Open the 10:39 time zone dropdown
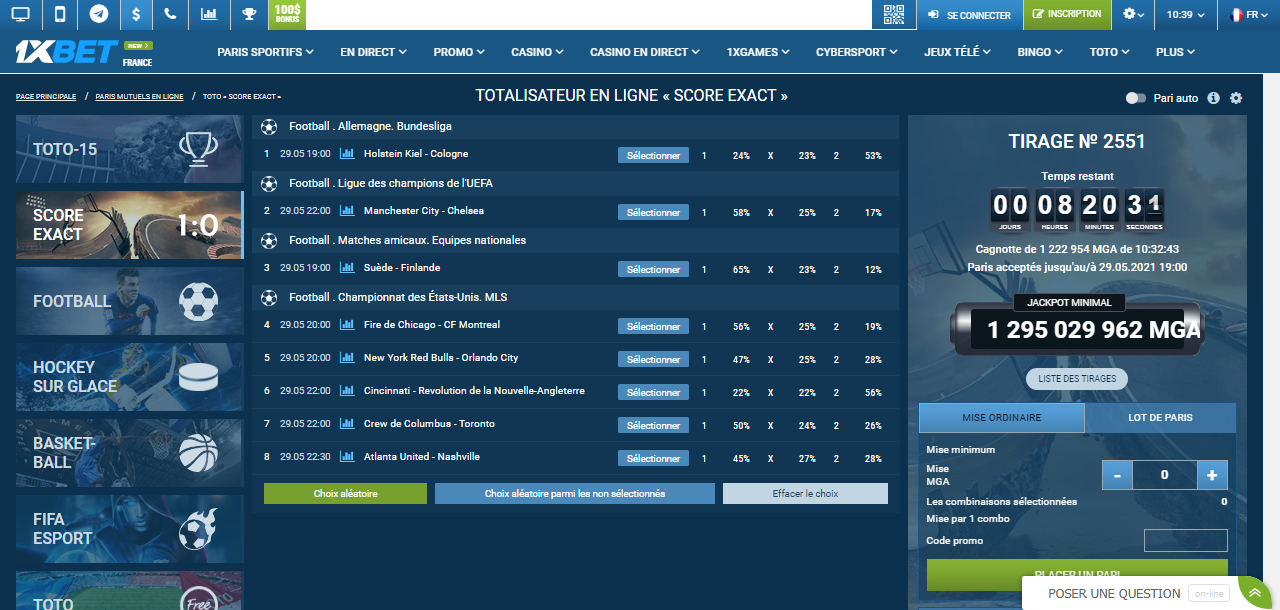This screenshot has width=1280, height=610. (x=1188, y=14)
